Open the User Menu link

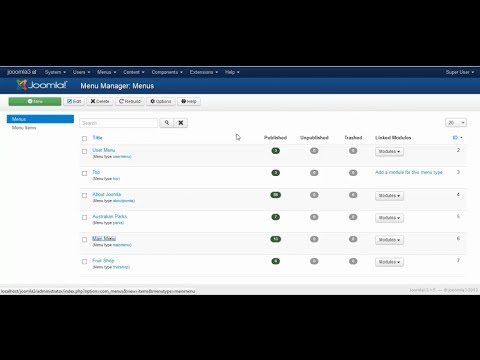pos(104,150)
